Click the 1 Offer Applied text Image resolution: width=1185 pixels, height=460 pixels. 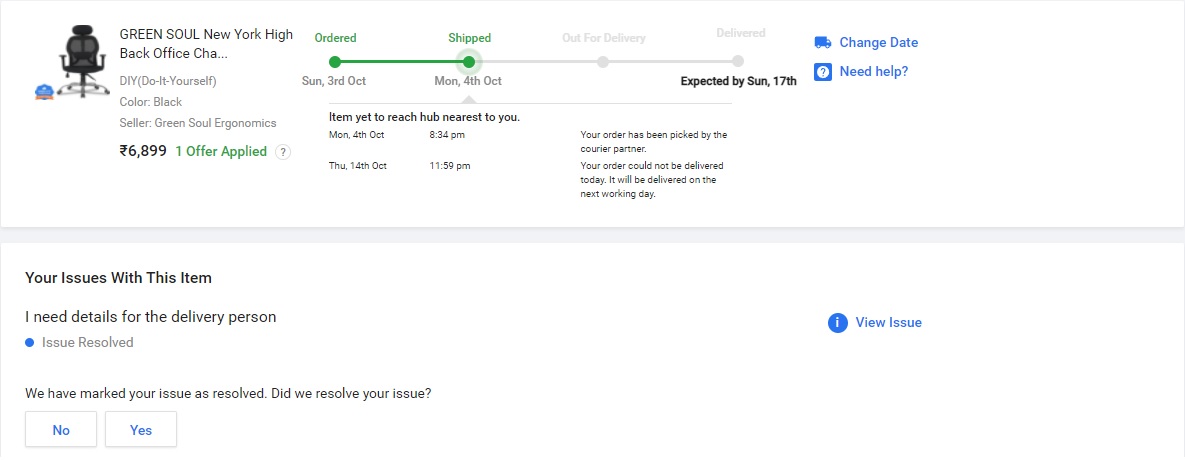click(221, 152)
